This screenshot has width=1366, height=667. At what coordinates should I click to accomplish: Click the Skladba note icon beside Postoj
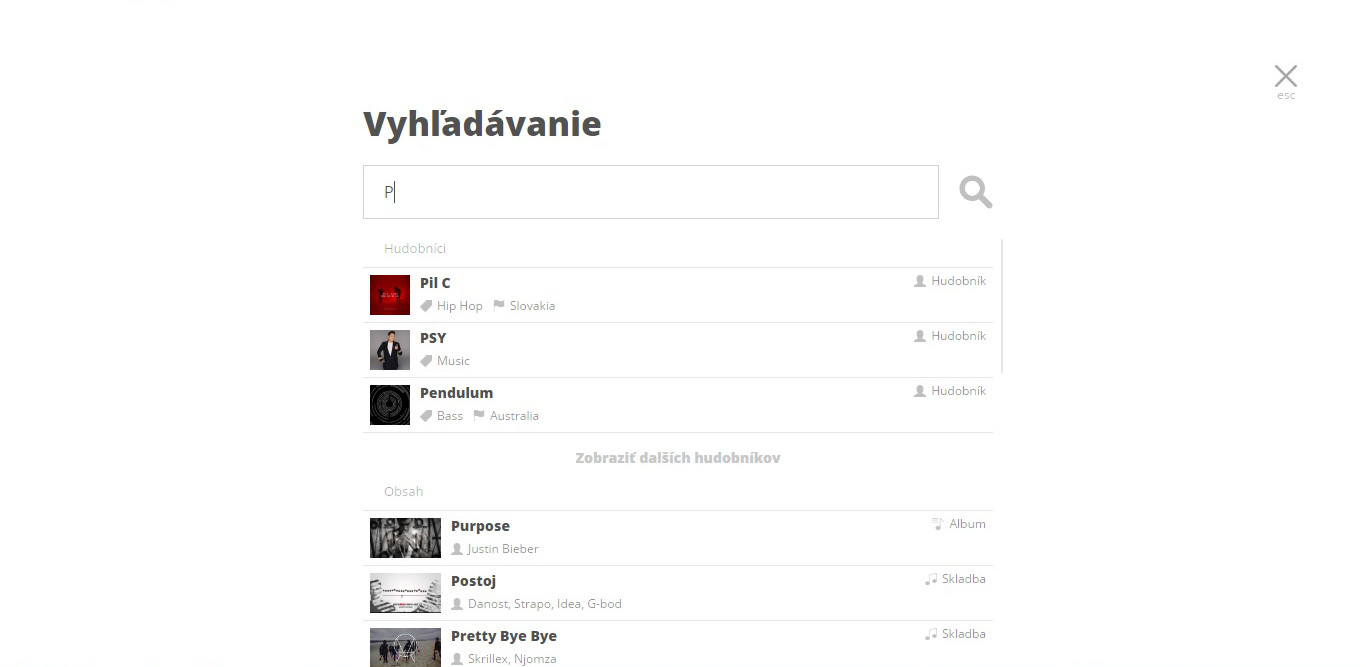[931, 579]
